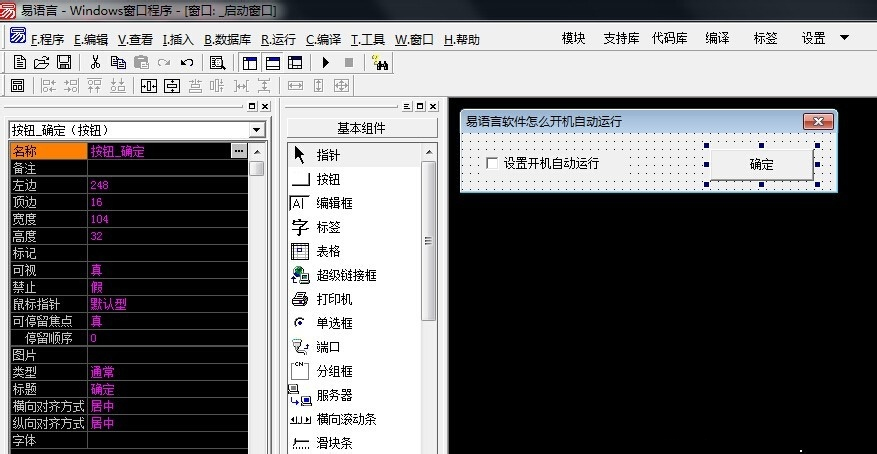This screenshot has width=877, height=454.
Task: Click the Save floppy disk icon
Action: [64, 63]
